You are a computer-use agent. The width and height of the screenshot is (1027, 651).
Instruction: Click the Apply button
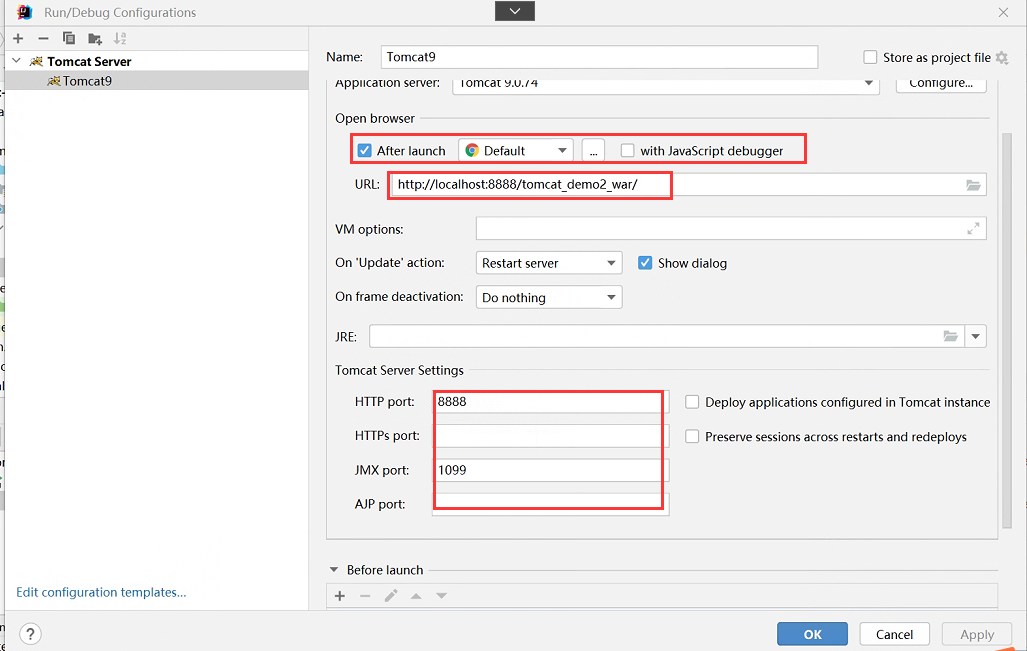977,634
